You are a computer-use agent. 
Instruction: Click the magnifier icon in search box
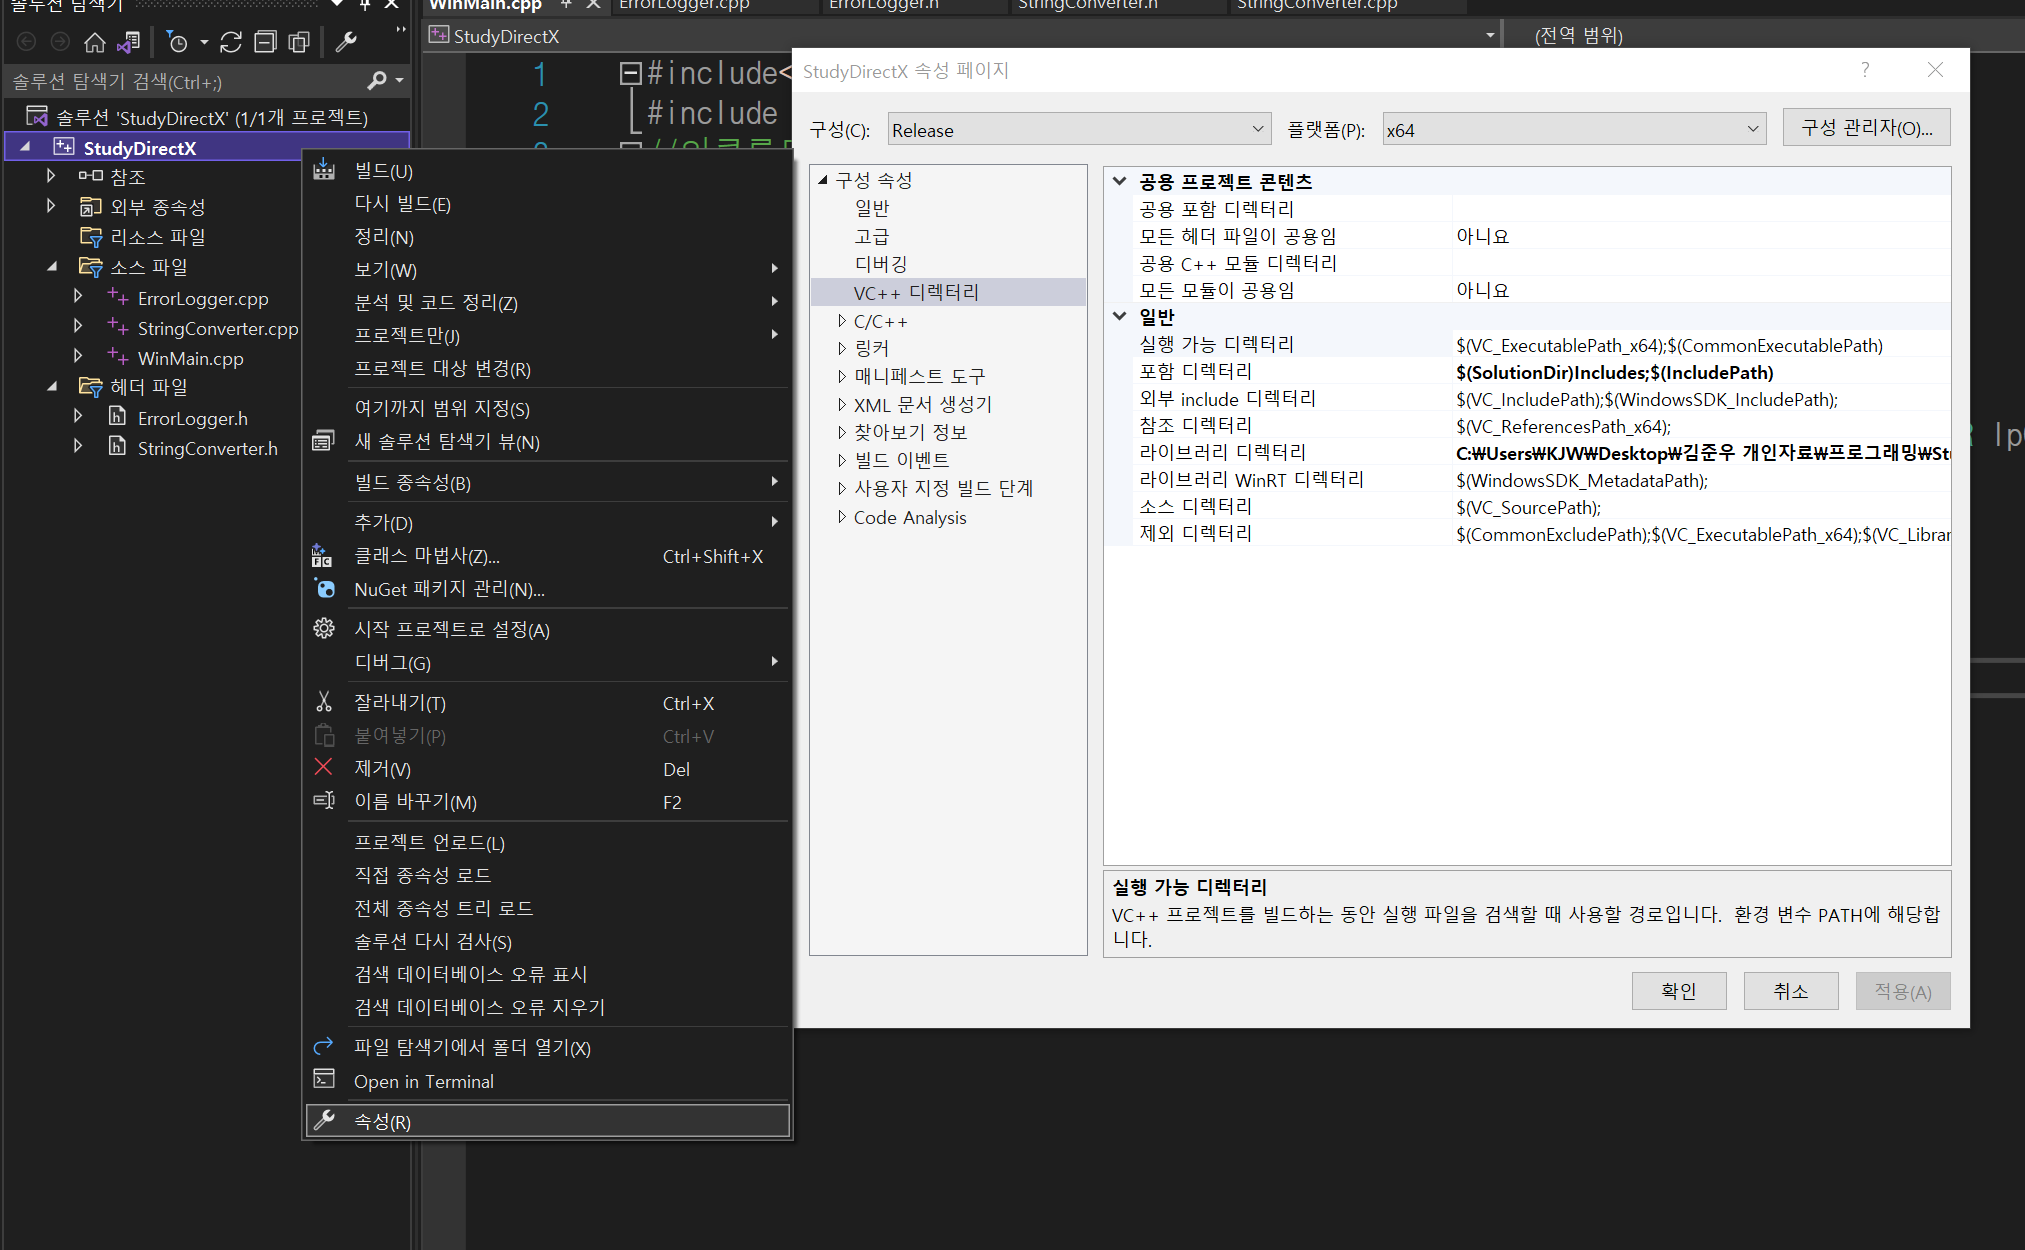377,81
